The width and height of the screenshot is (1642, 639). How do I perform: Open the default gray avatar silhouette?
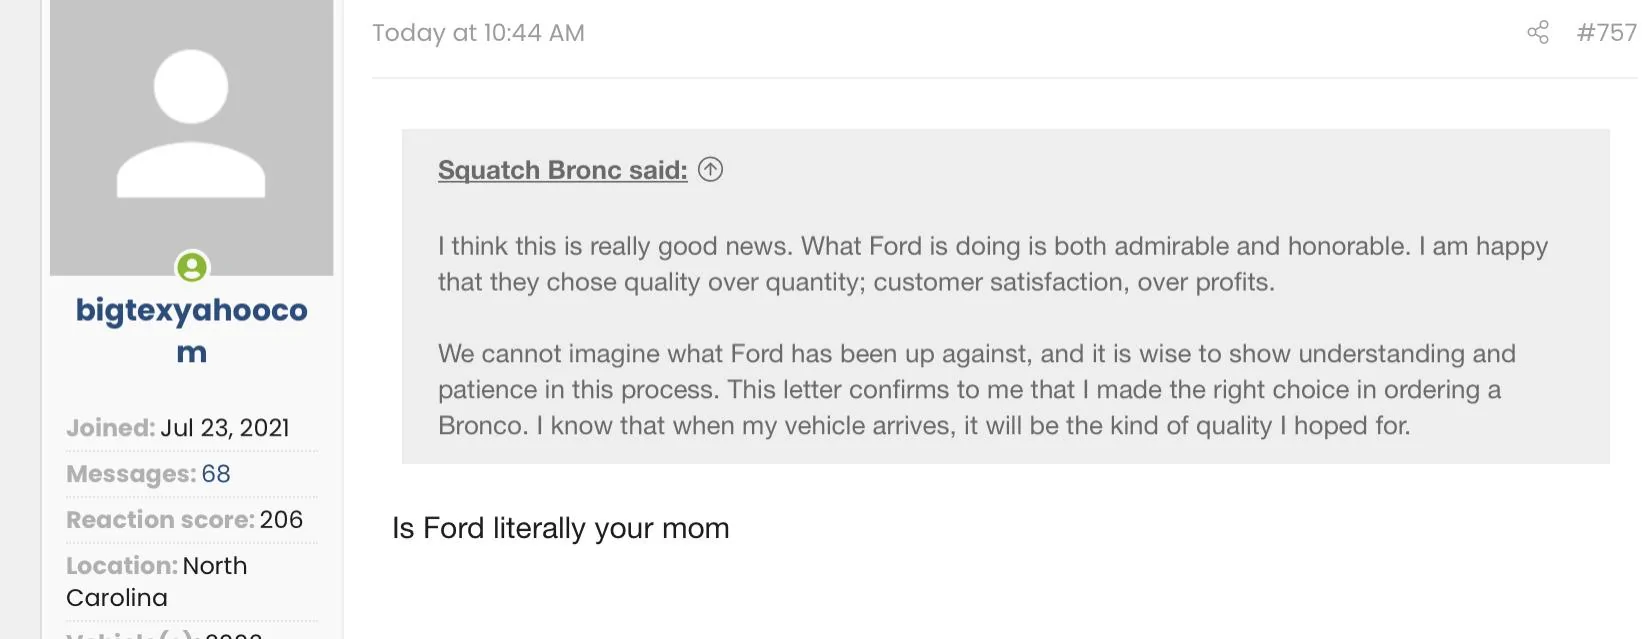click(x=192, y=137)
